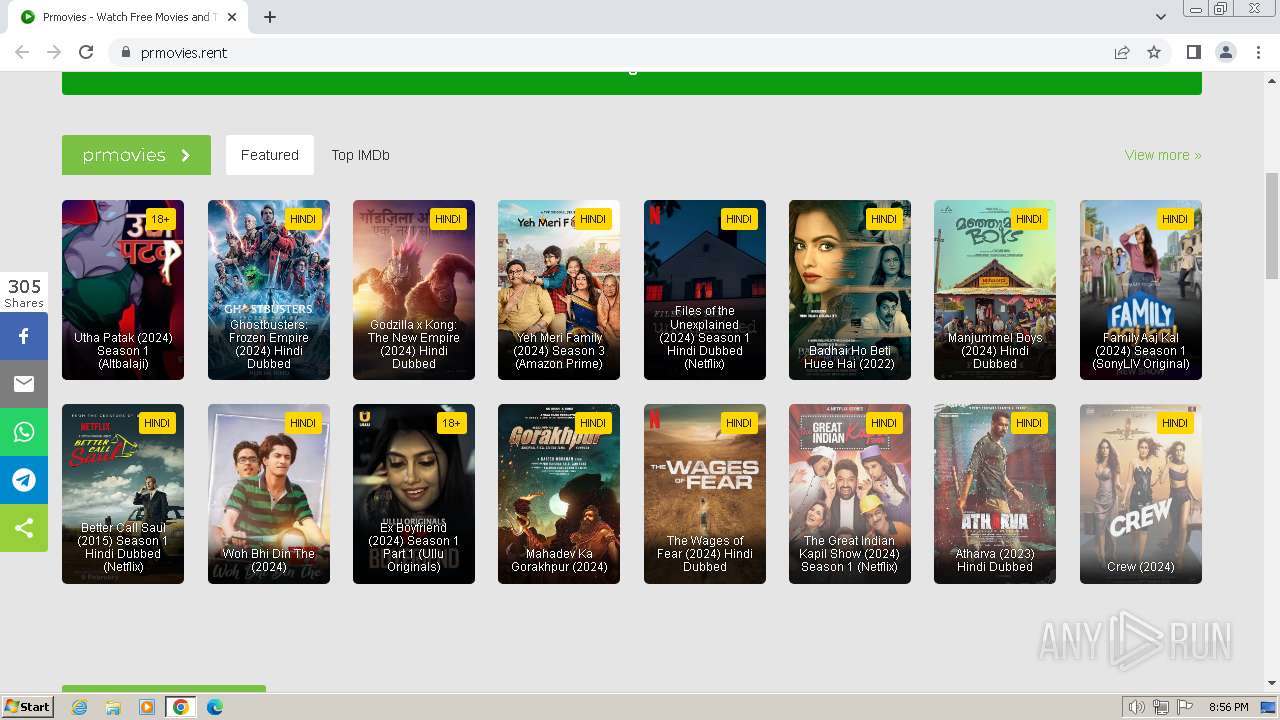The height and width of the screenshot is (720, 1280).
Task: Open Woh Bhi Din The poster
Action: 269,494
